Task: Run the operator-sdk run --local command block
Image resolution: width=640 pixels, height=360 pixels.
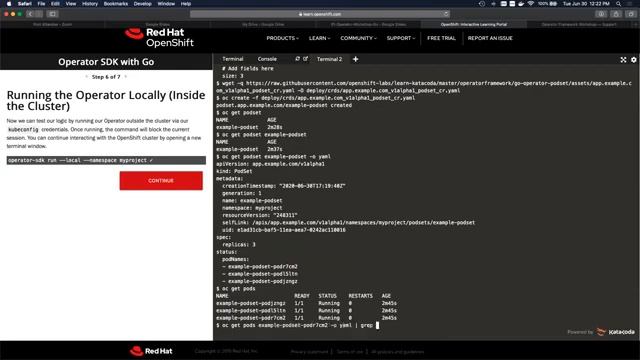Action: 106,160
